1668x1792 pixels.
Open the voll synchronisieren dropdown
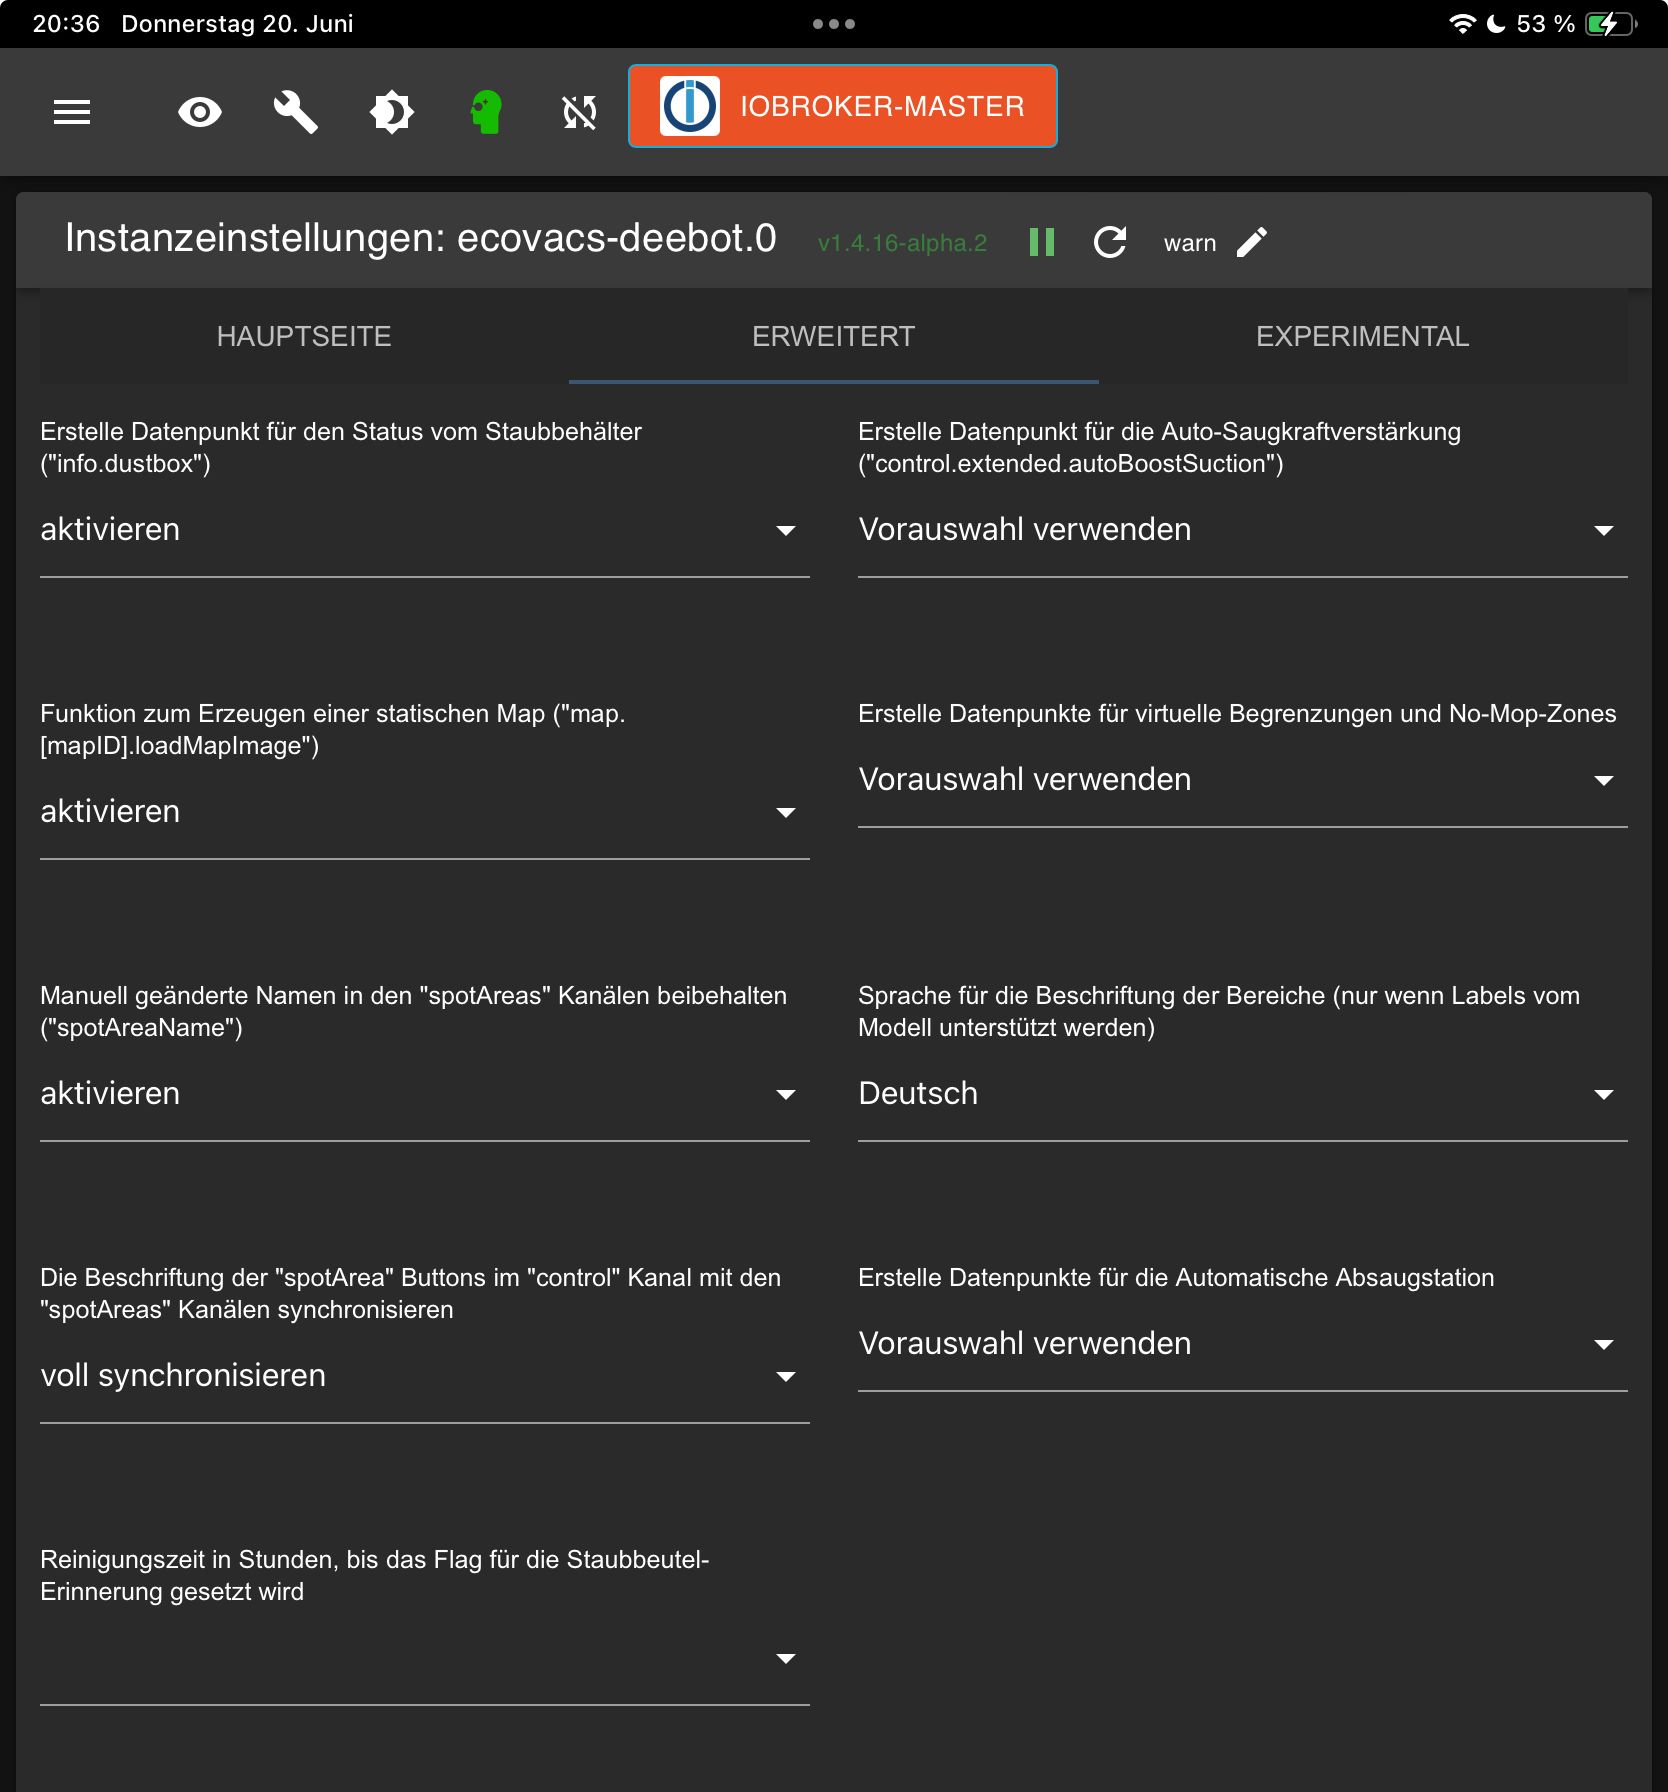coord(425,1376)
